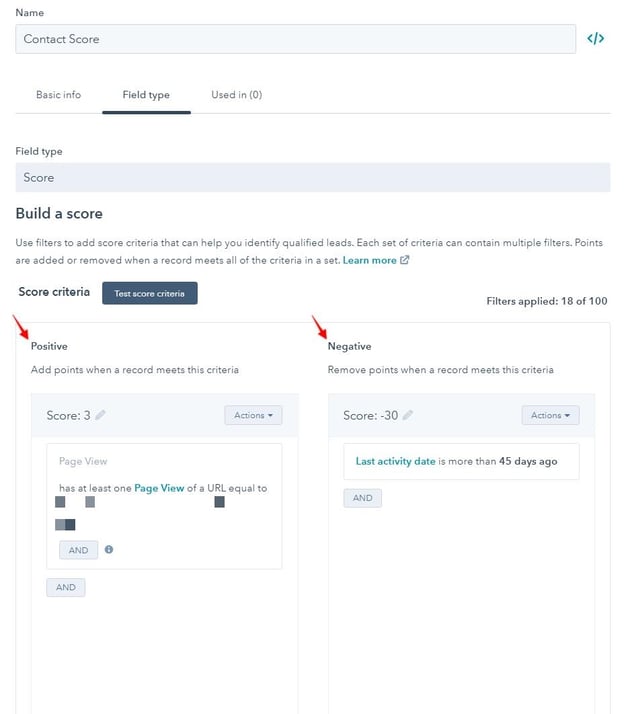Click AND below the Page View card

(x=66, y=587)
